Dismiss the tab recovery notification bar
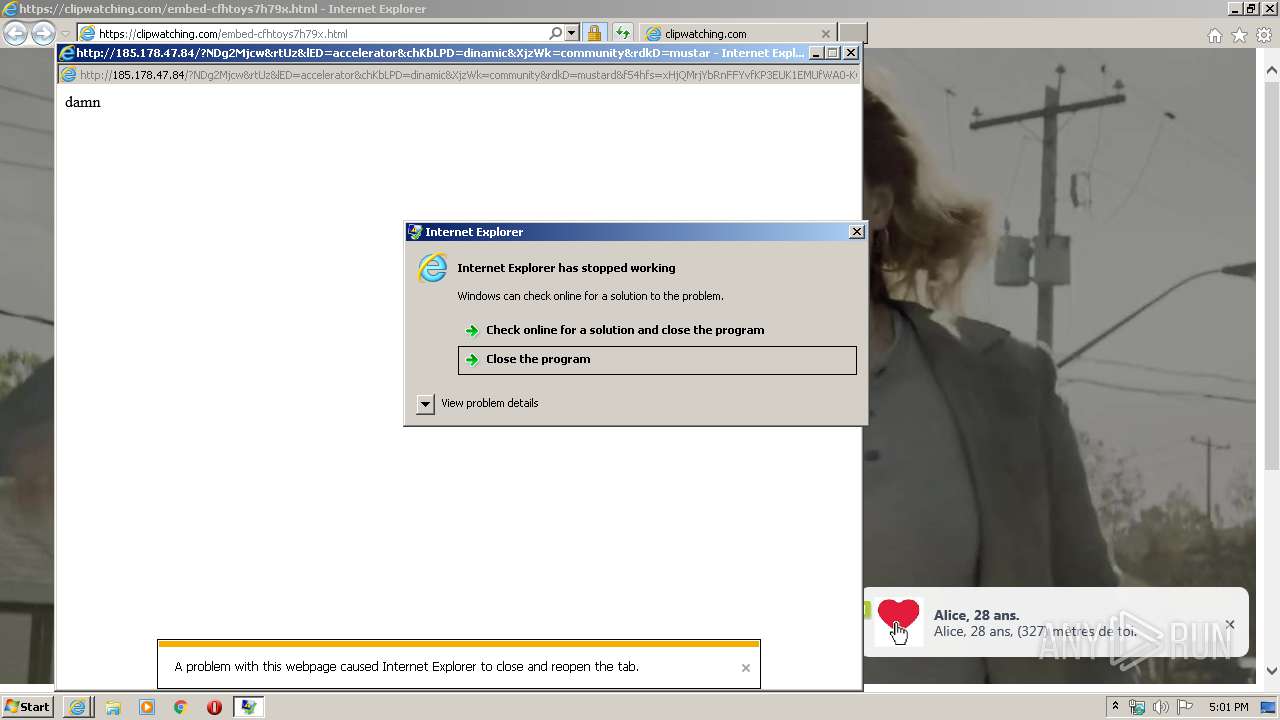The width and height of the screenshot is (1280, 720). pyautogui.click(x=745, y=668)
